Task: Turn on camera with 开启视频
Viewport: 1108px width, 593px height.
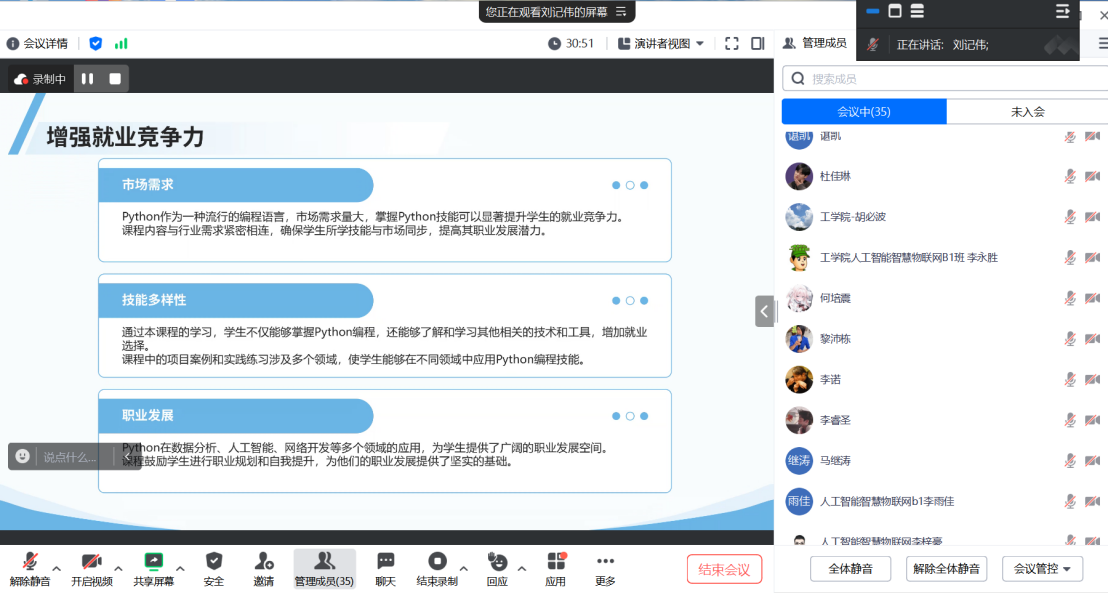Action: coord(91,563)
